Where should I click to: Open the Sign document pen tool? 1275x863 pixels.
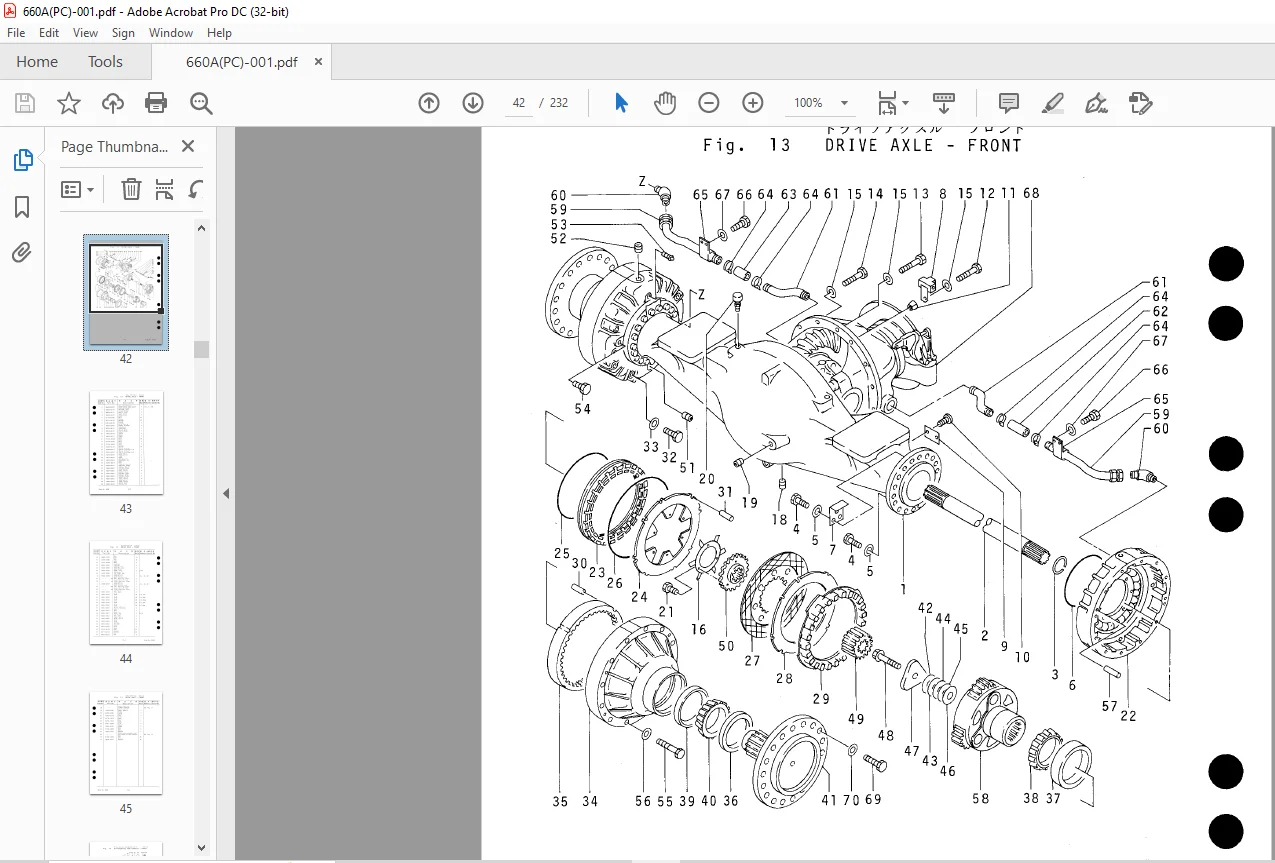pos(1096,103)
